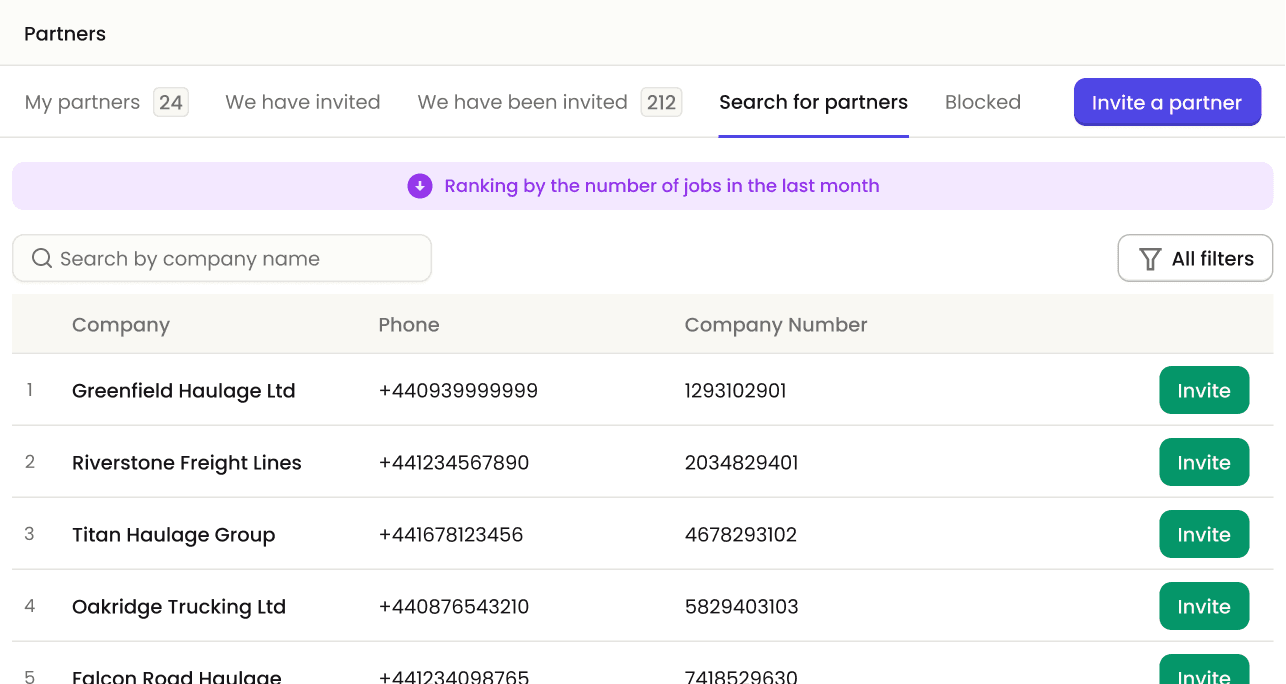Image resolution: width=1286 pixels, height=684 pixels.
Task: Click the purple ranking arrow icon
Action: coord(419,186)
